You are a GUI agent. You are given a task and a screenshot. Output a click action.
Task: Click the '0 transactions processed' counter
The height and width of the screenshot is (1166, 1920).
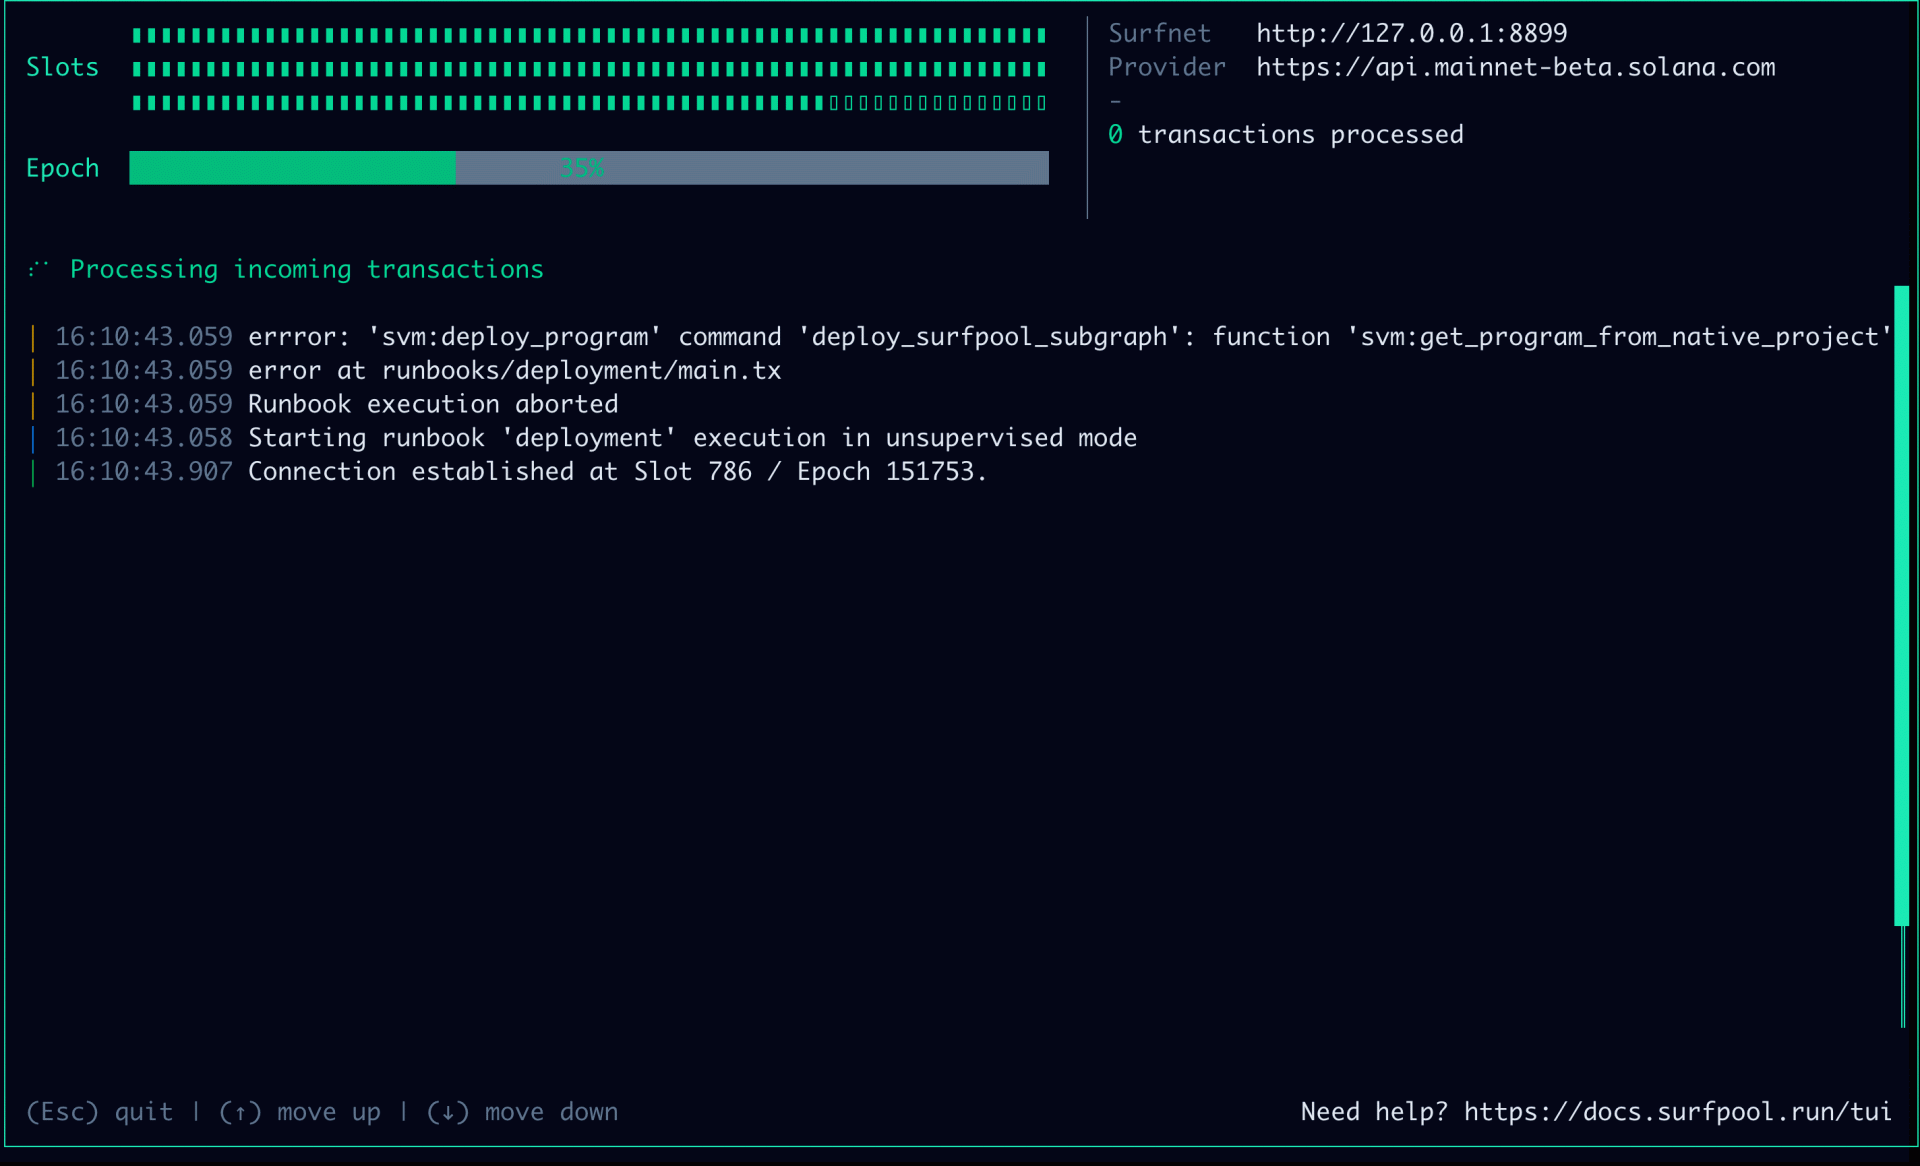[1285, 135]
